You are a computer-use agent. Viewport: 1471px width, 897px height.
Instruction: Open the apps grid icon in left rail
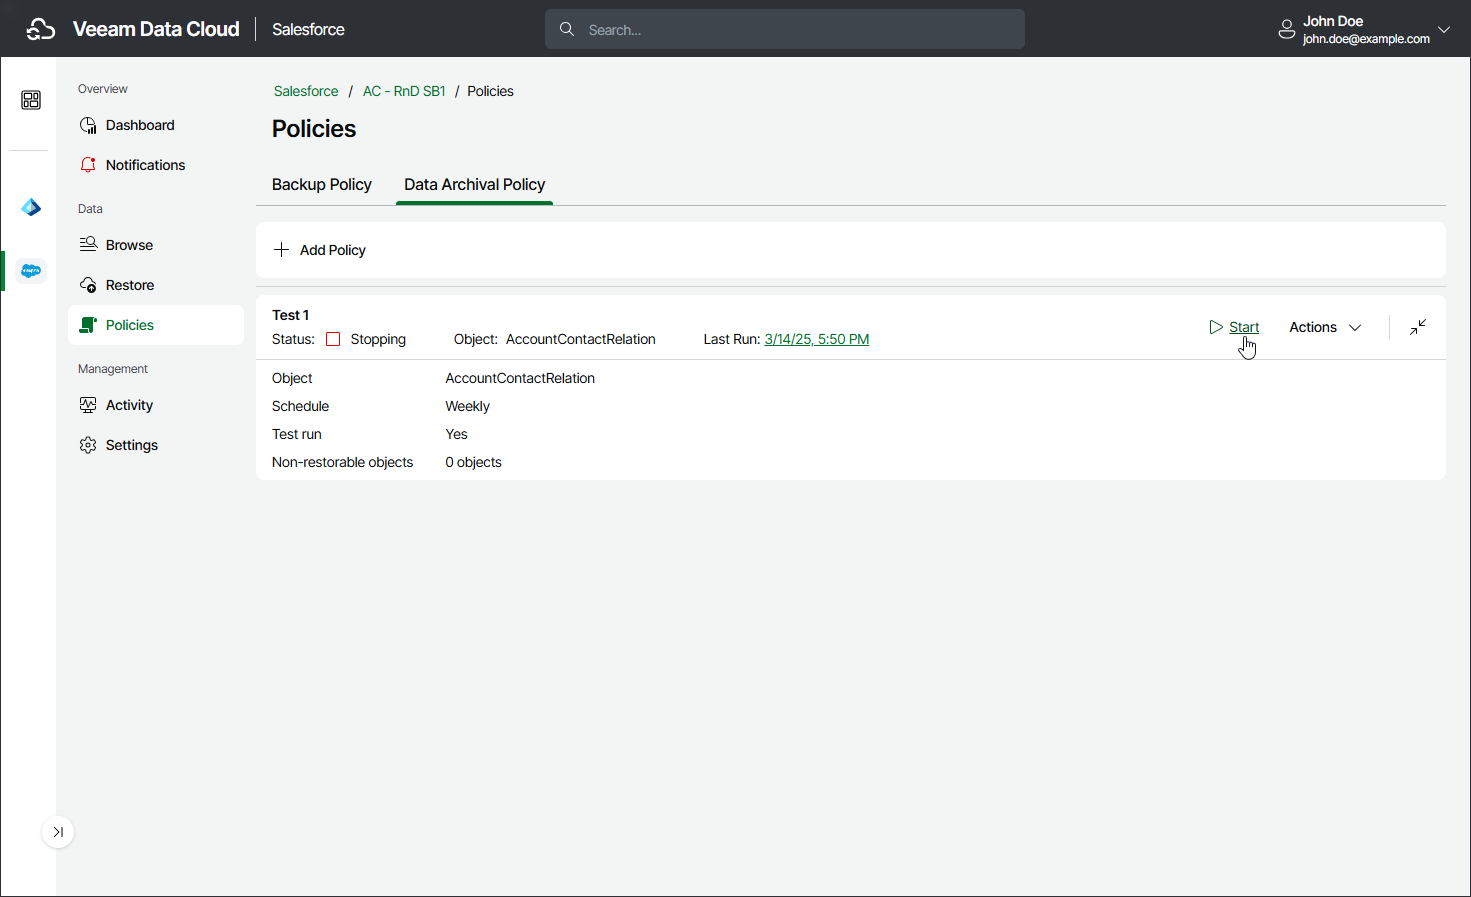coord(31,100)
